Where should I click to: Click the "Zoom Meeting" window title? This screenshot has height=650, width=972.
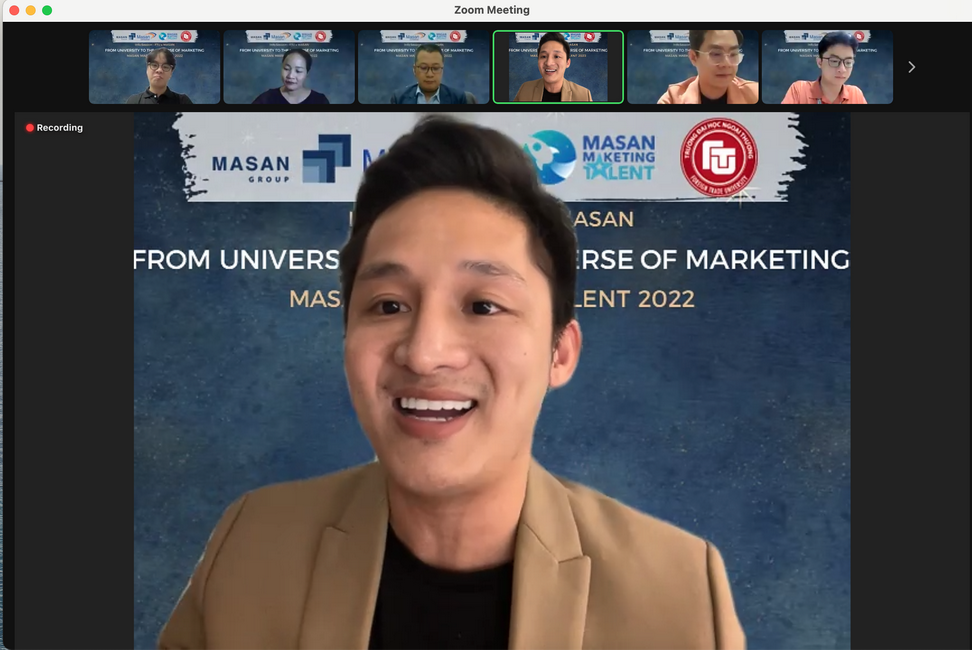[492, 10]
